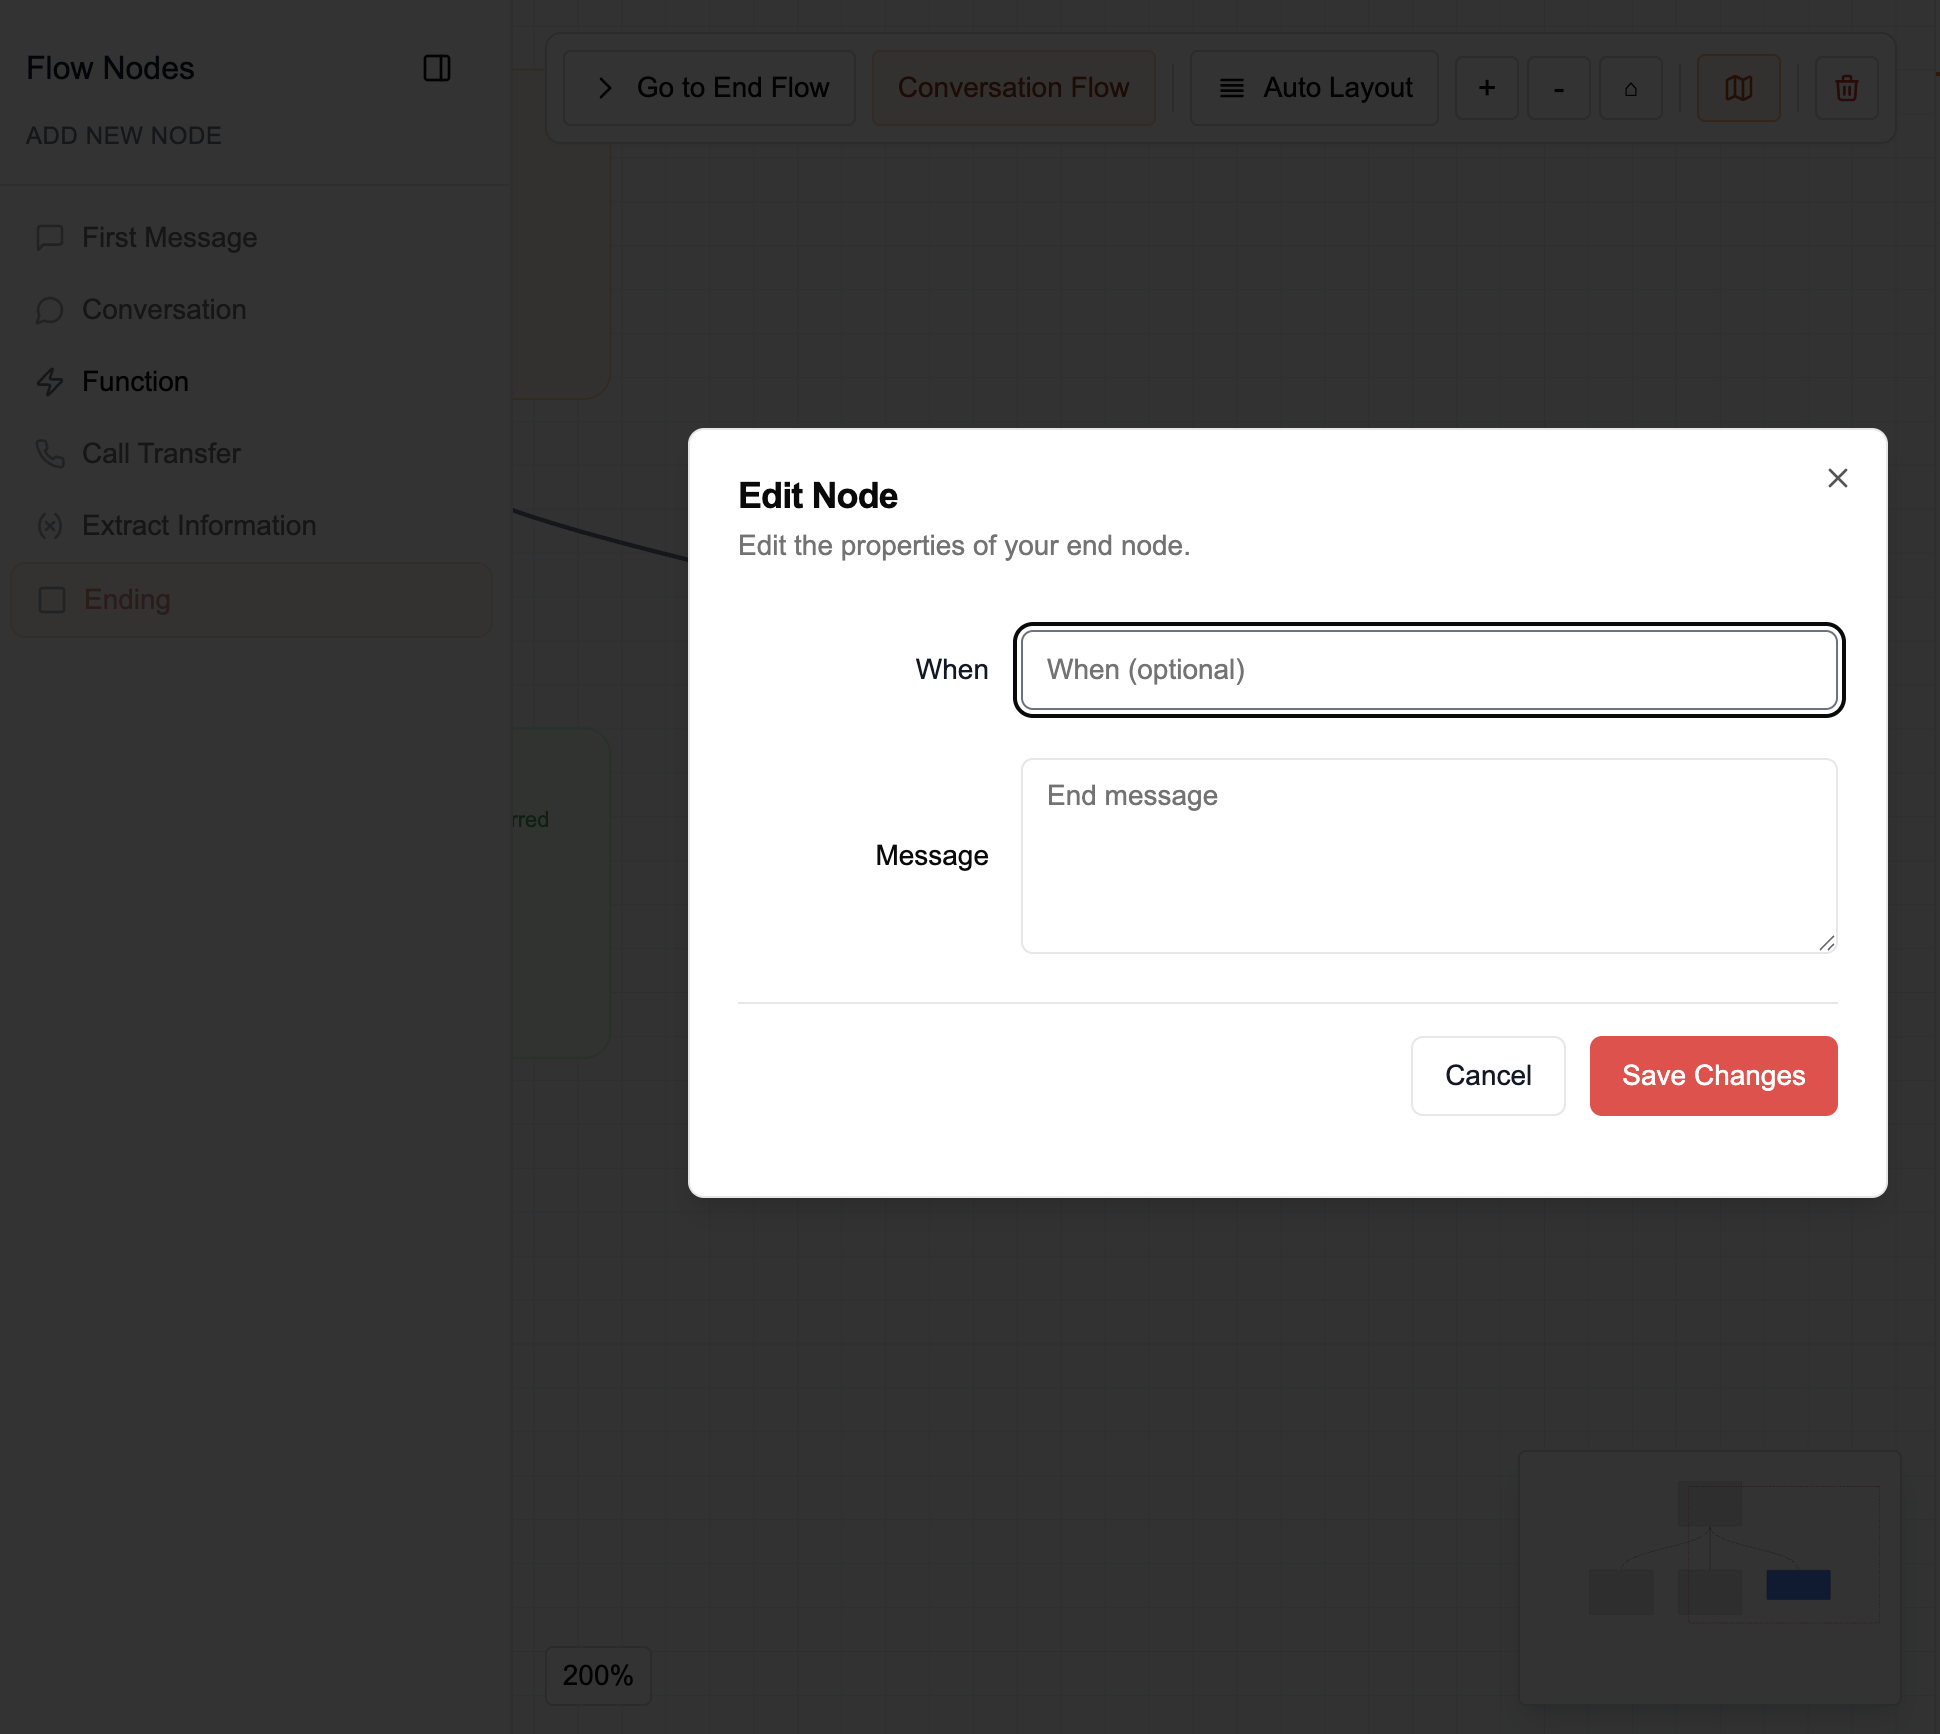
Task: Choose the Call Transfer phone icon
Action: (50, 453)
